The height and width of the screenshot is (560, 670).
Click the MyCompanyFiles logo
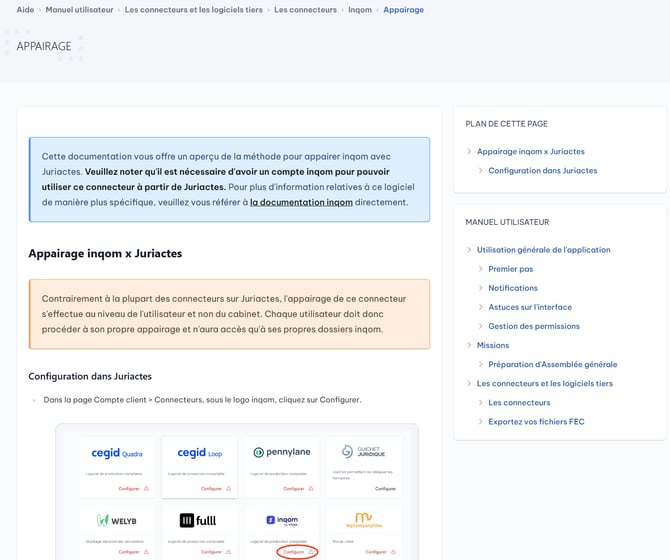[x=363, y=518]
